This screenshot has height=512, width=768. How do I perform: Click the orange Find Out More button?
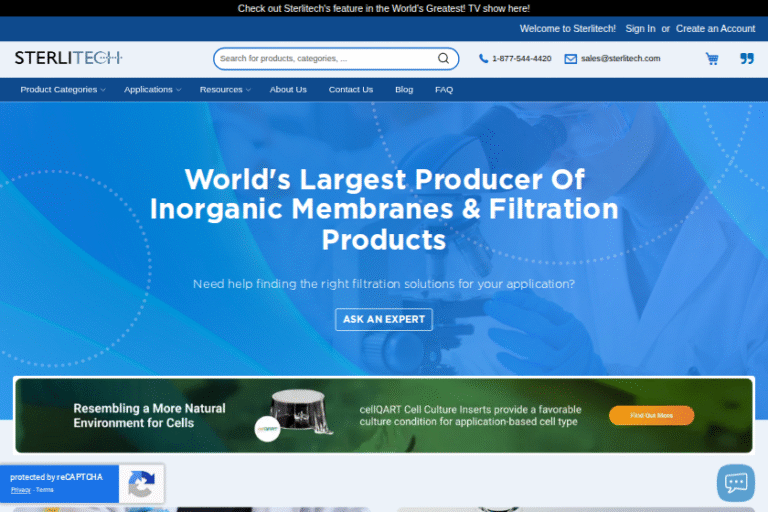tap(651, 415)
